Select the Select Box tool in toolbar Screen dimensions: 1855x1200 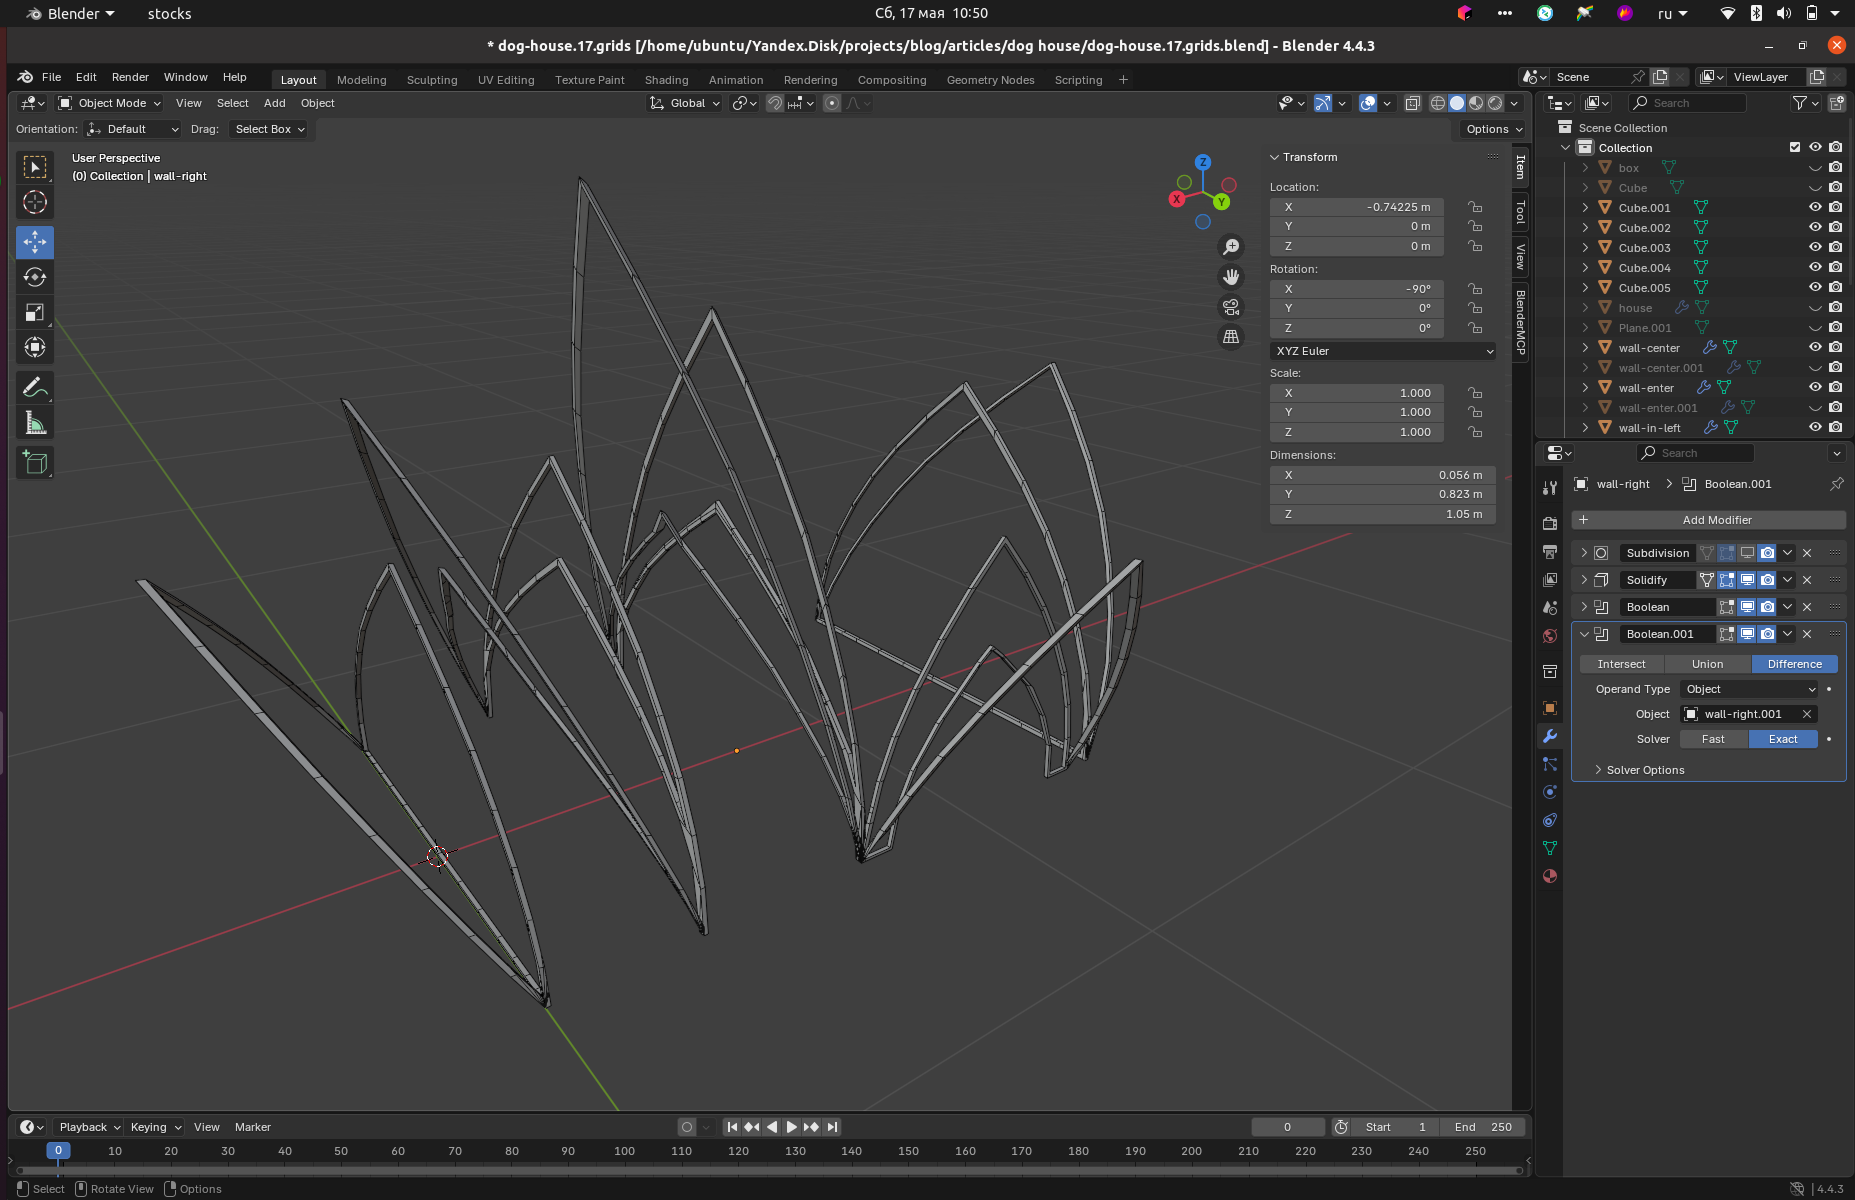tap(35, 167)
